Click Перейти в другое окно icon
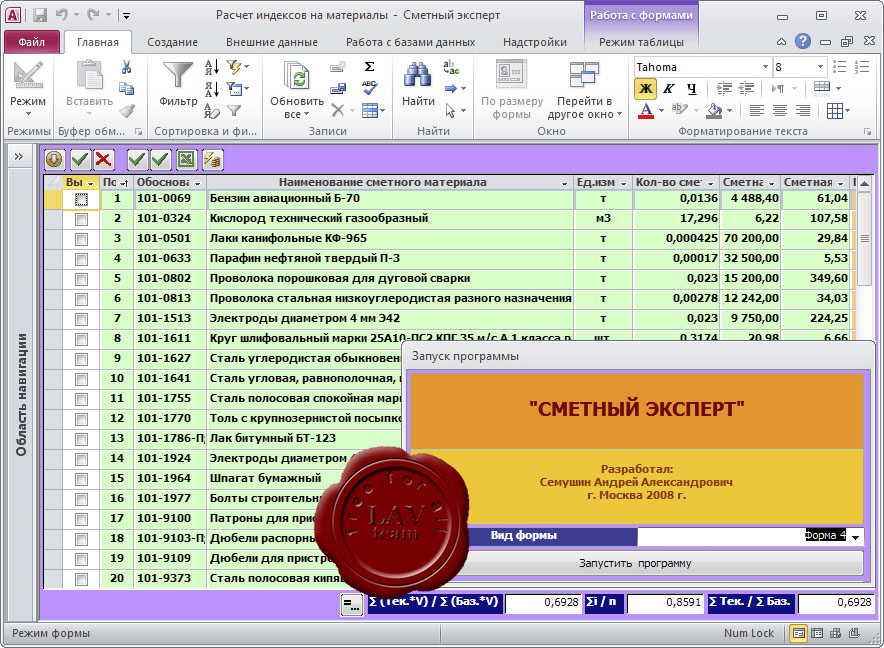The width and height of the screenshot is (884, 648). click(x=584, y=76)
